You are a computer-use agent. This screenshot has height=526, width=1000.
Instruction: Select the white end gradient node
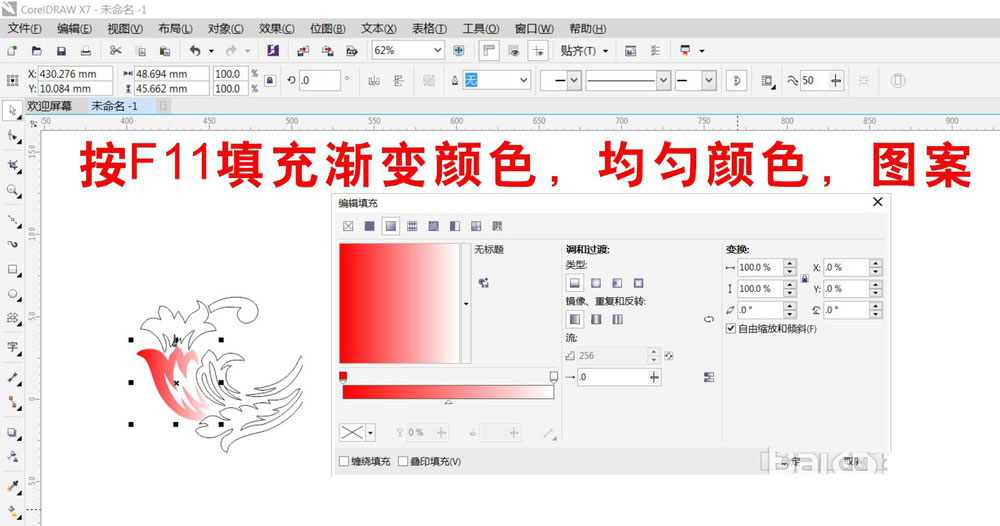pyautogui.click(x=554, y=377)
